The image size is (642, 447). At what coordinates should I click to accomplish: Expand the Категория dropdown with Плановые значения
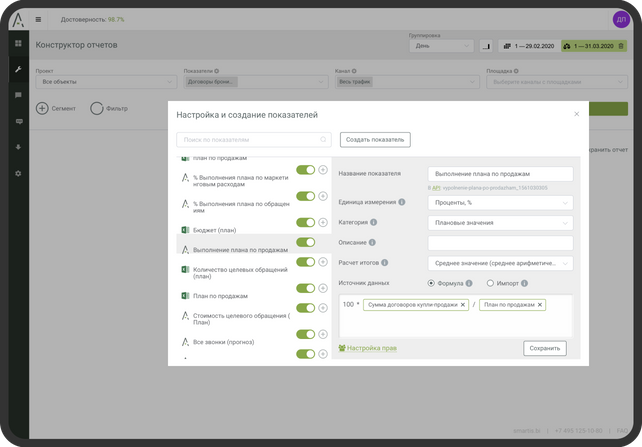(499, 223)
